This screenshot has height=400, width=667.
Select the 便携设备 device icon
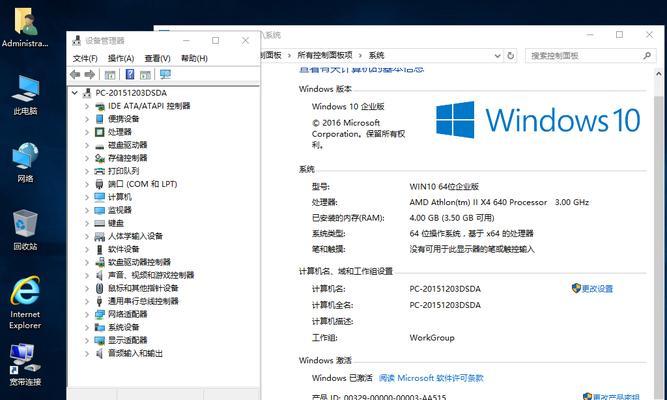(100, 119)
